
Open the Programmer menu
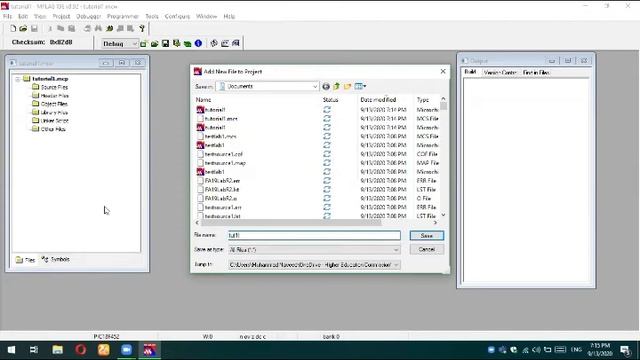(123, 16)
